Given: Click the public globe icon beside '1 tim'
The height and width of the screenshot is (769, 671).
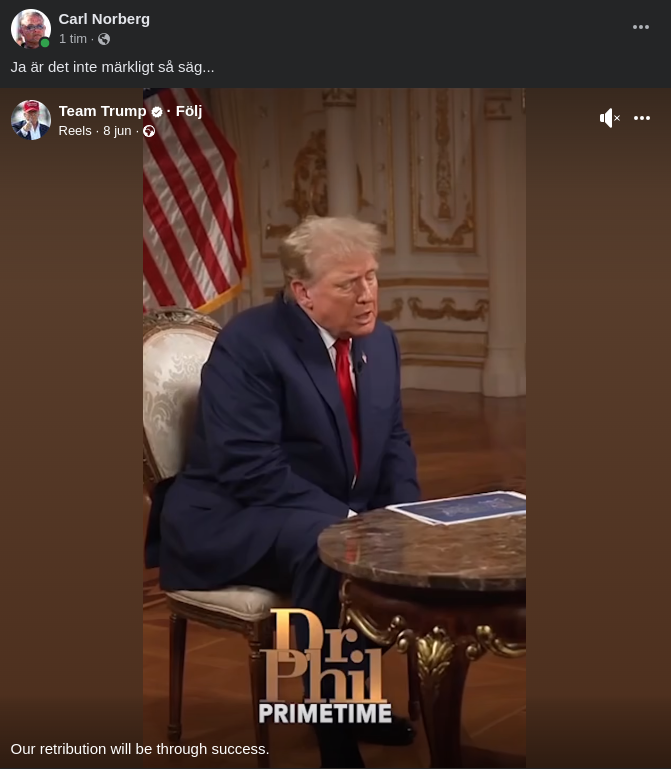Looking at the screenshot, I should (x=104, y=39).
